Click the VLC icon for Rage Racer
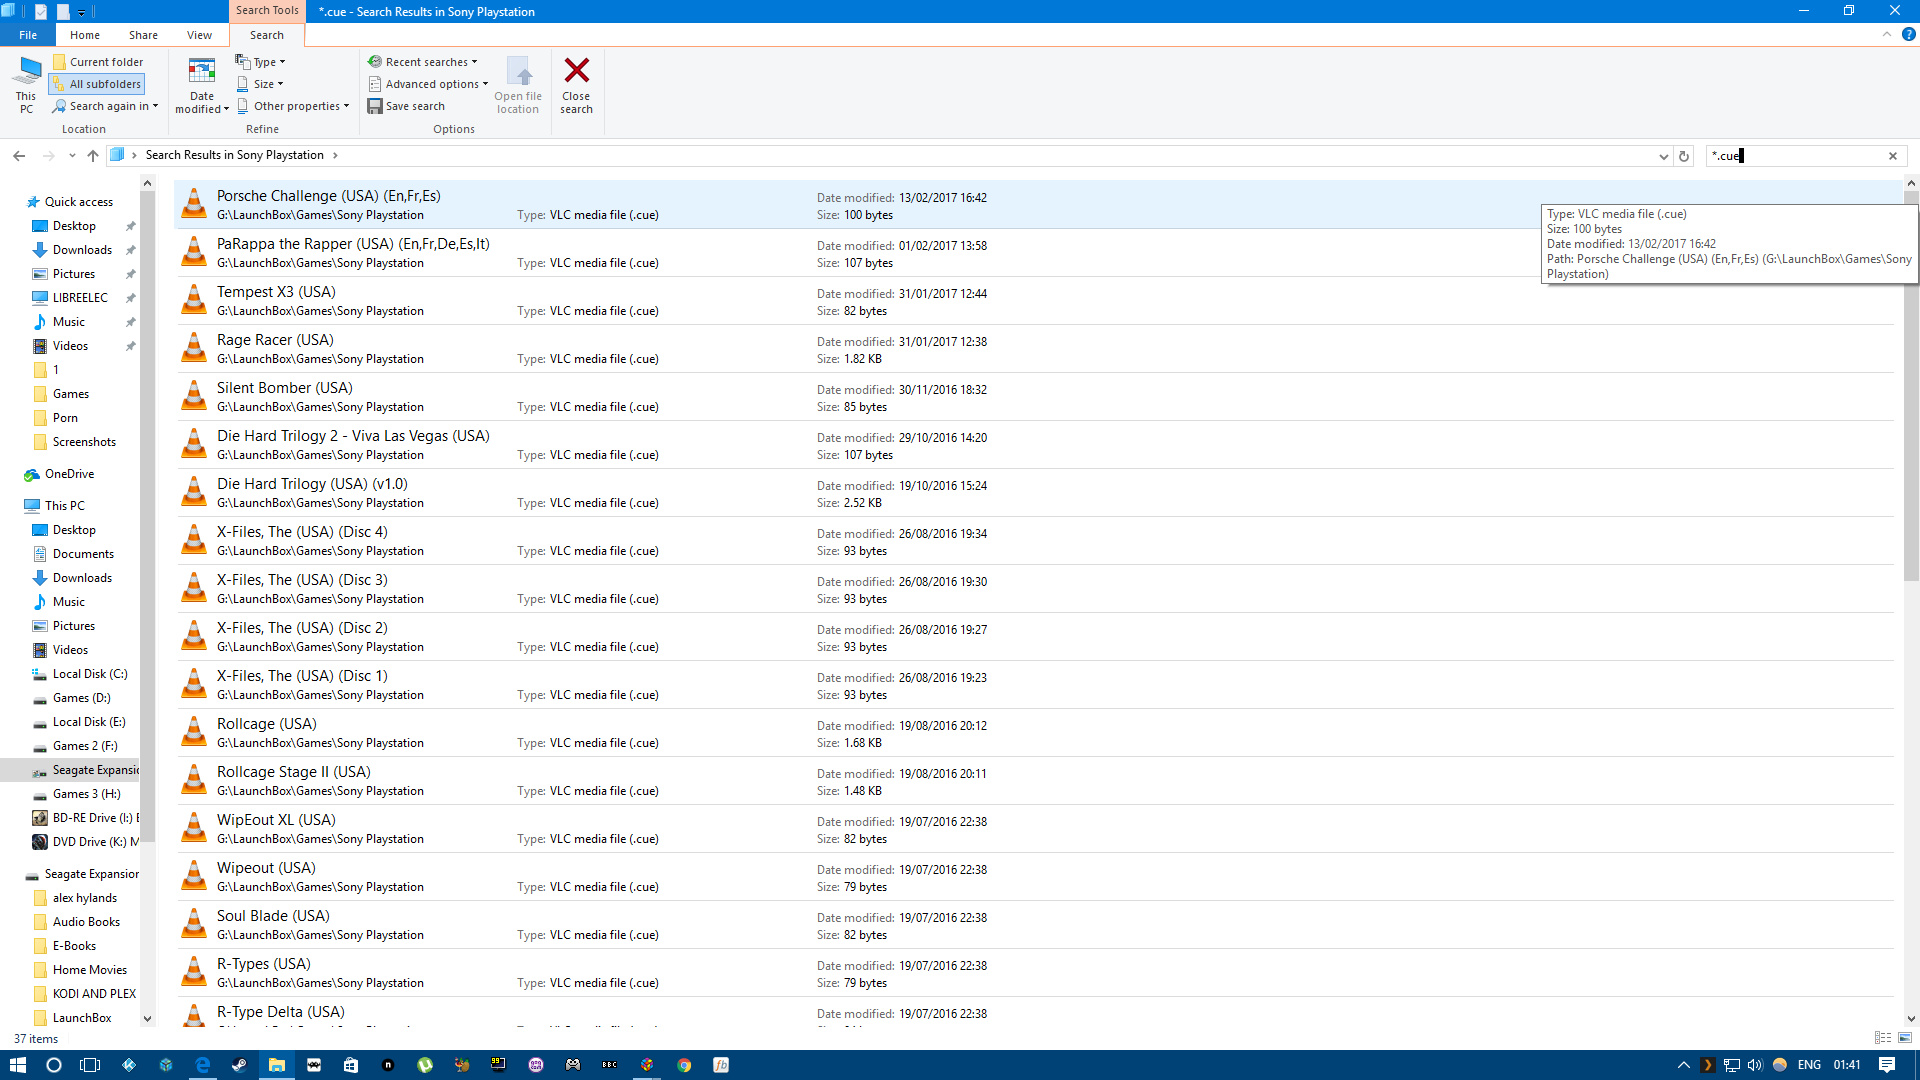1920x1080 pixels. [x=194, y=347]
